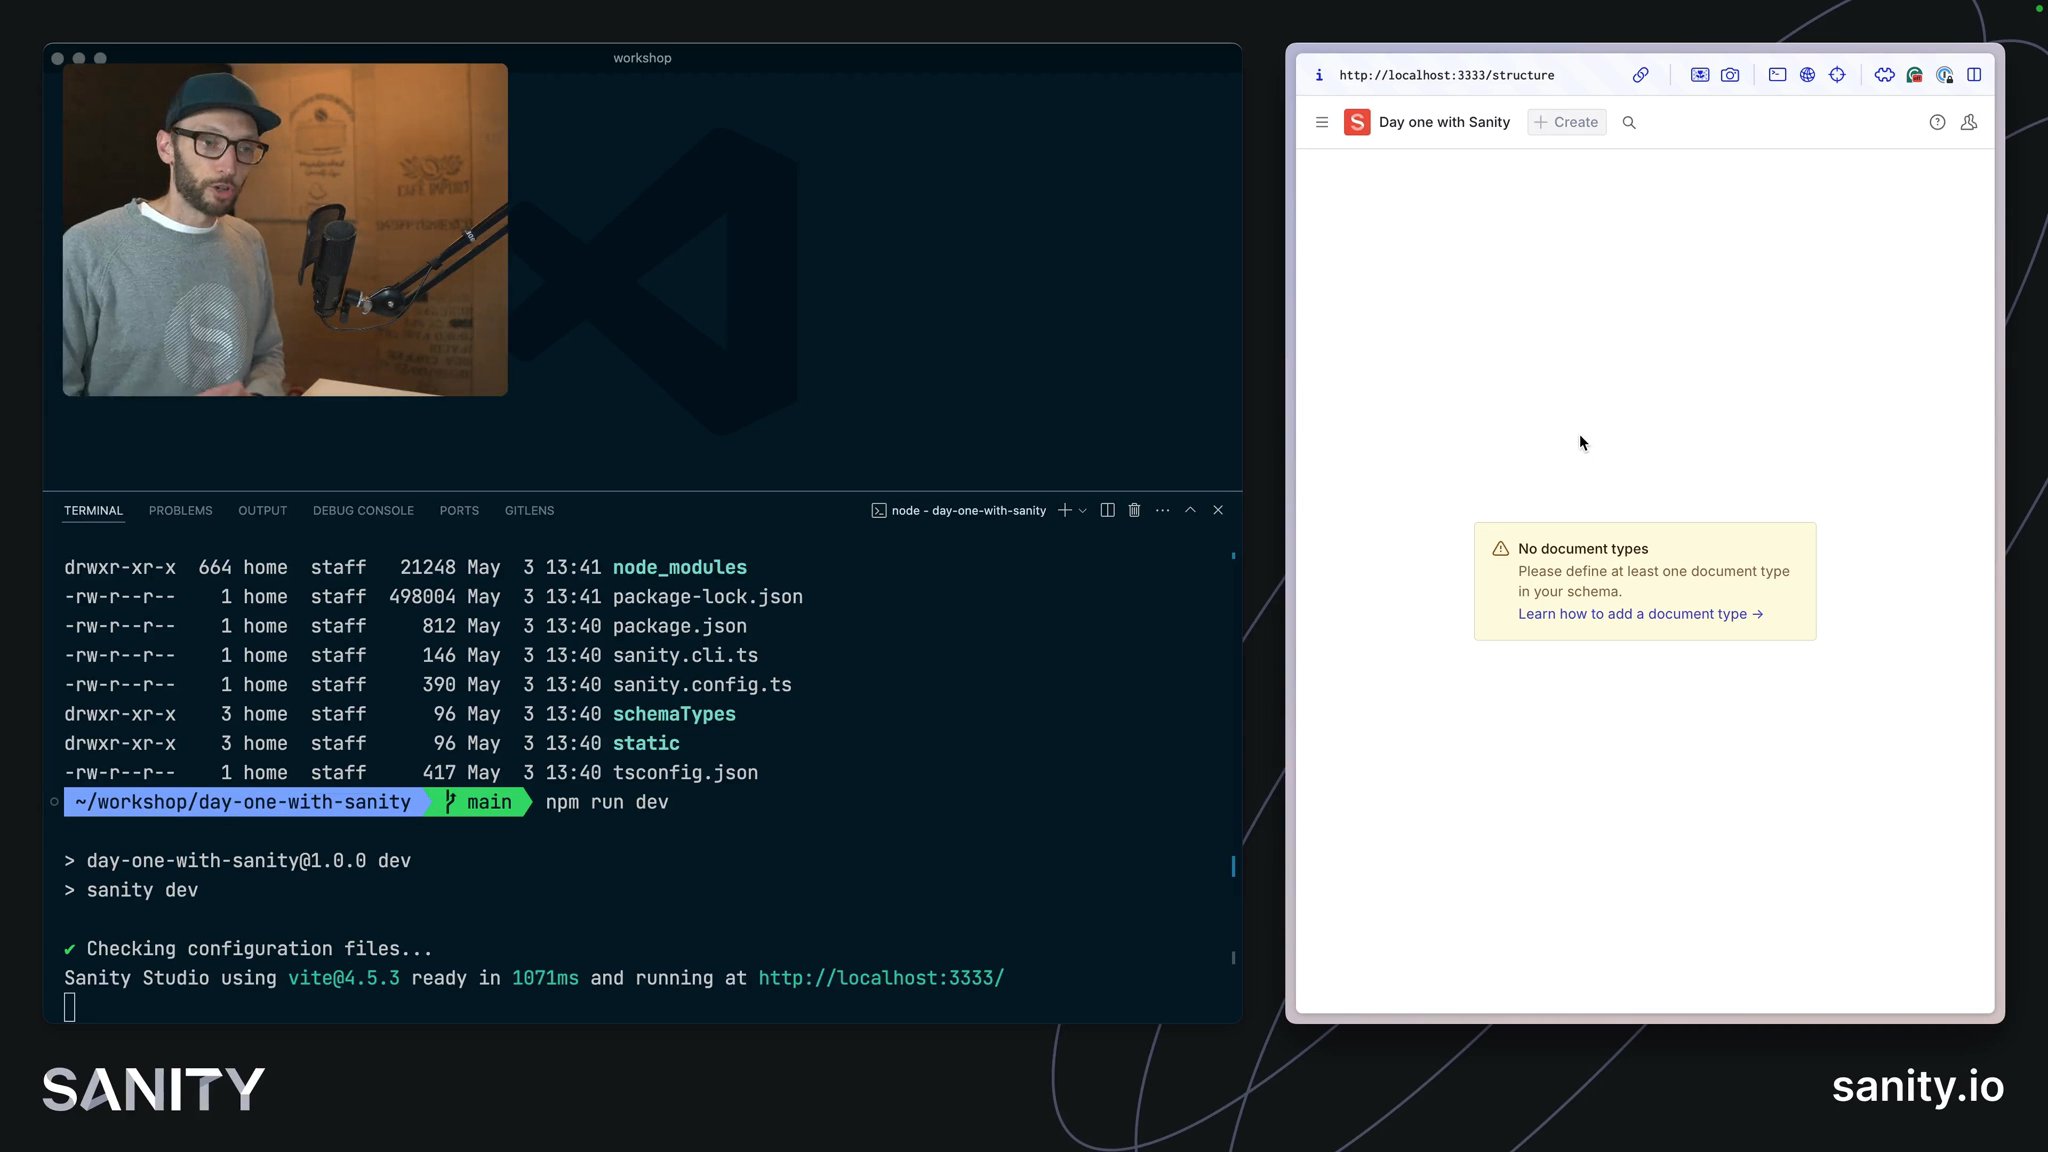Open the DEBUG CONSOLE tab
The width and height of the screenshot is (2048, 1152).
point(363,510)
